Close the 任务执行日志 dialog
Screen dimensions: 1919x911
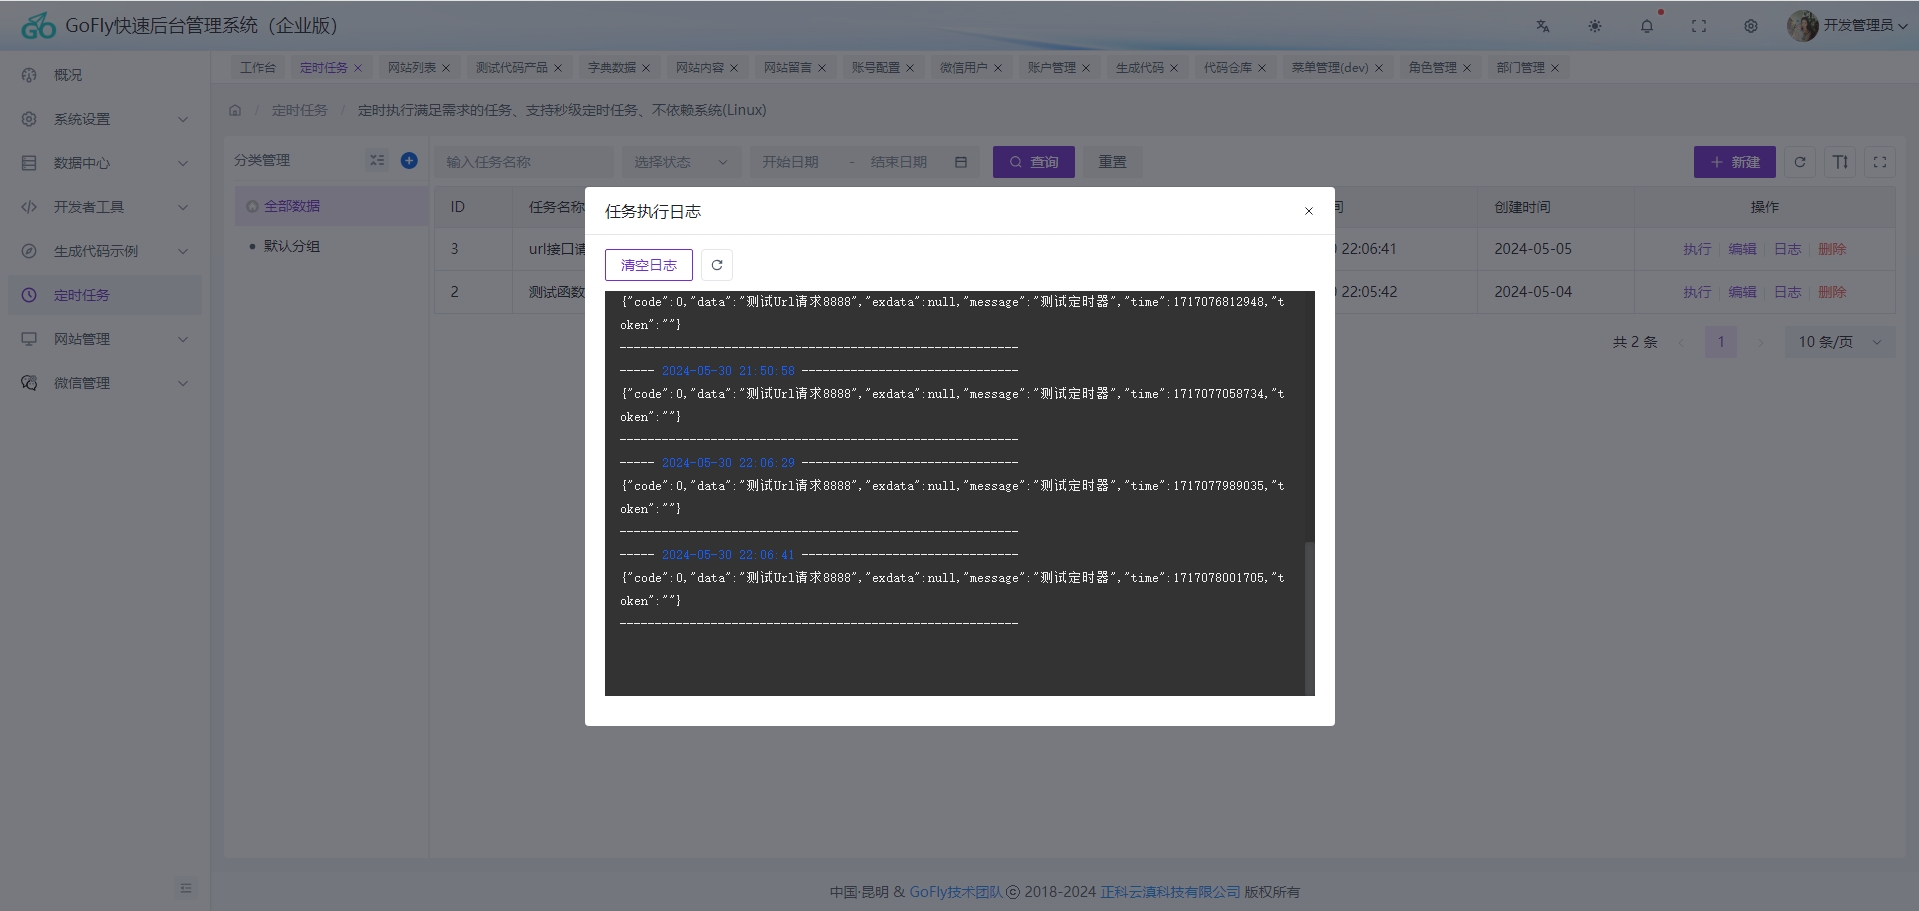pyautogui.click(x=1309, y=211)
